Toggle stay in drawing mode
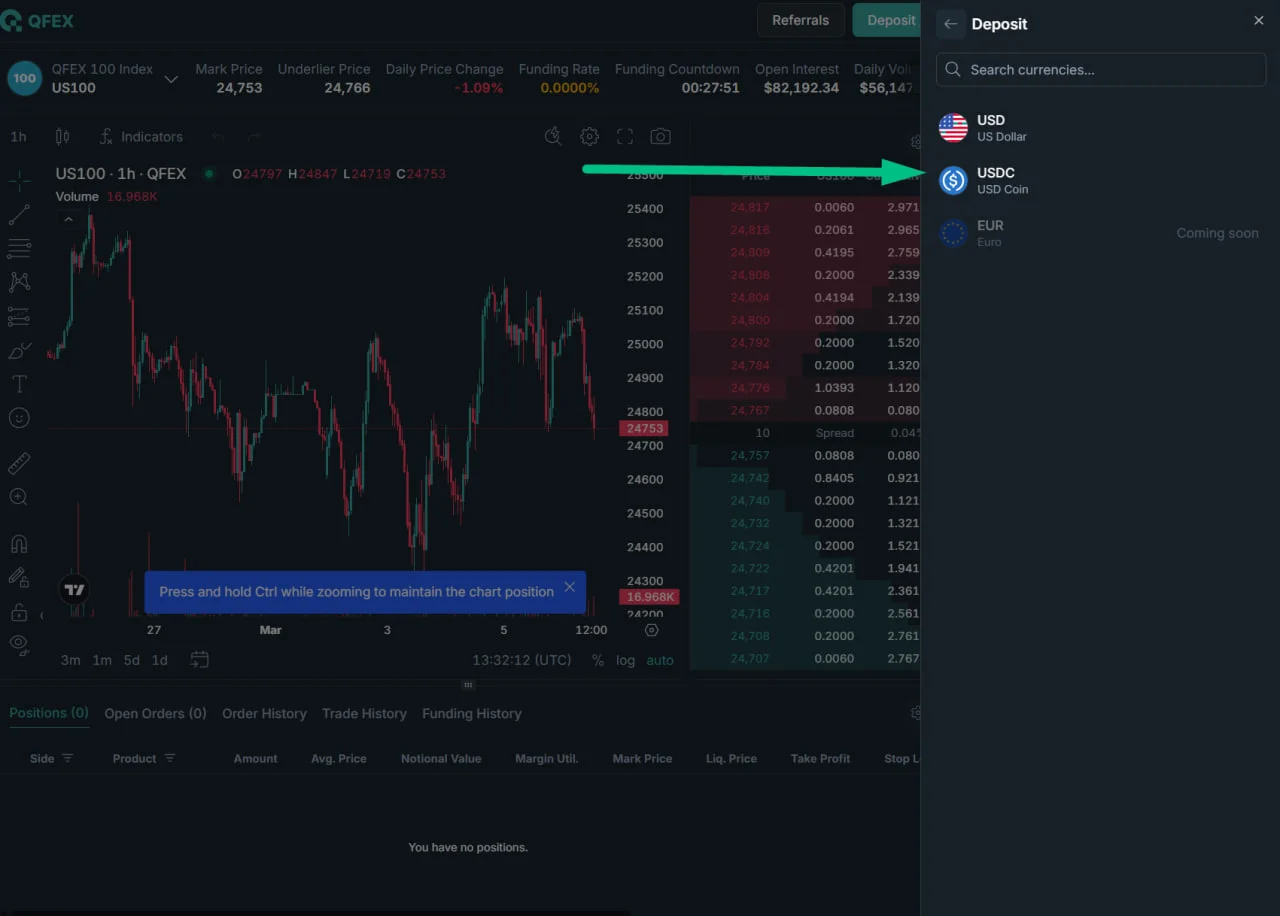The width and height of the screenshot is (1280, 916). [19, 578]
